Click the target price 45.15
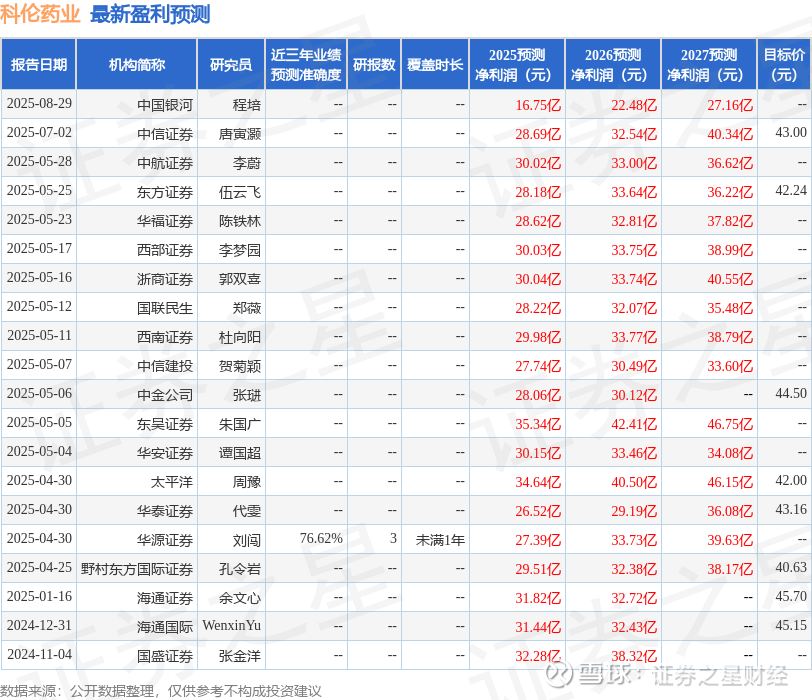 (791, 625)
